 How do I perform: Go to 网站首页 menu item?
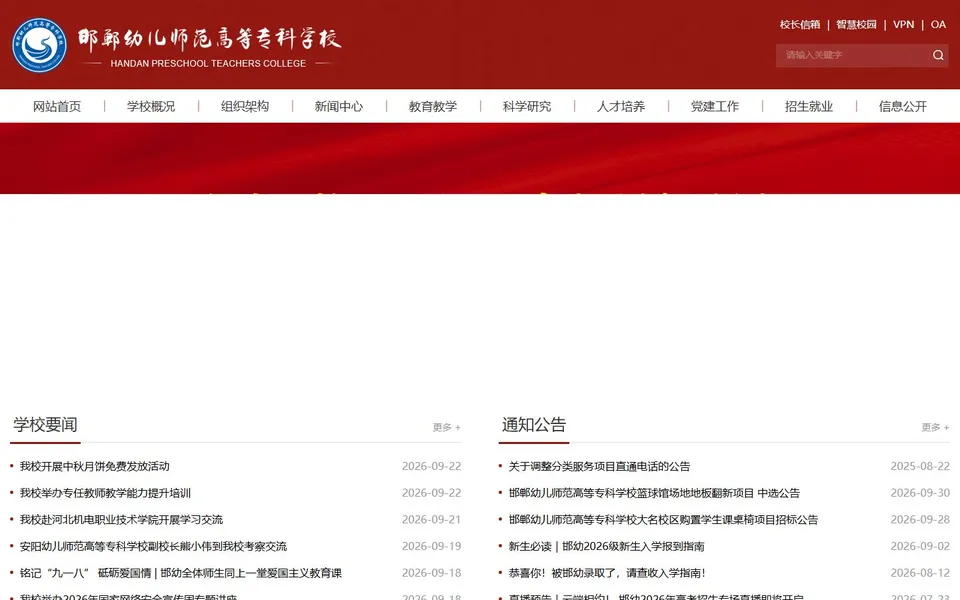(57, 106)
